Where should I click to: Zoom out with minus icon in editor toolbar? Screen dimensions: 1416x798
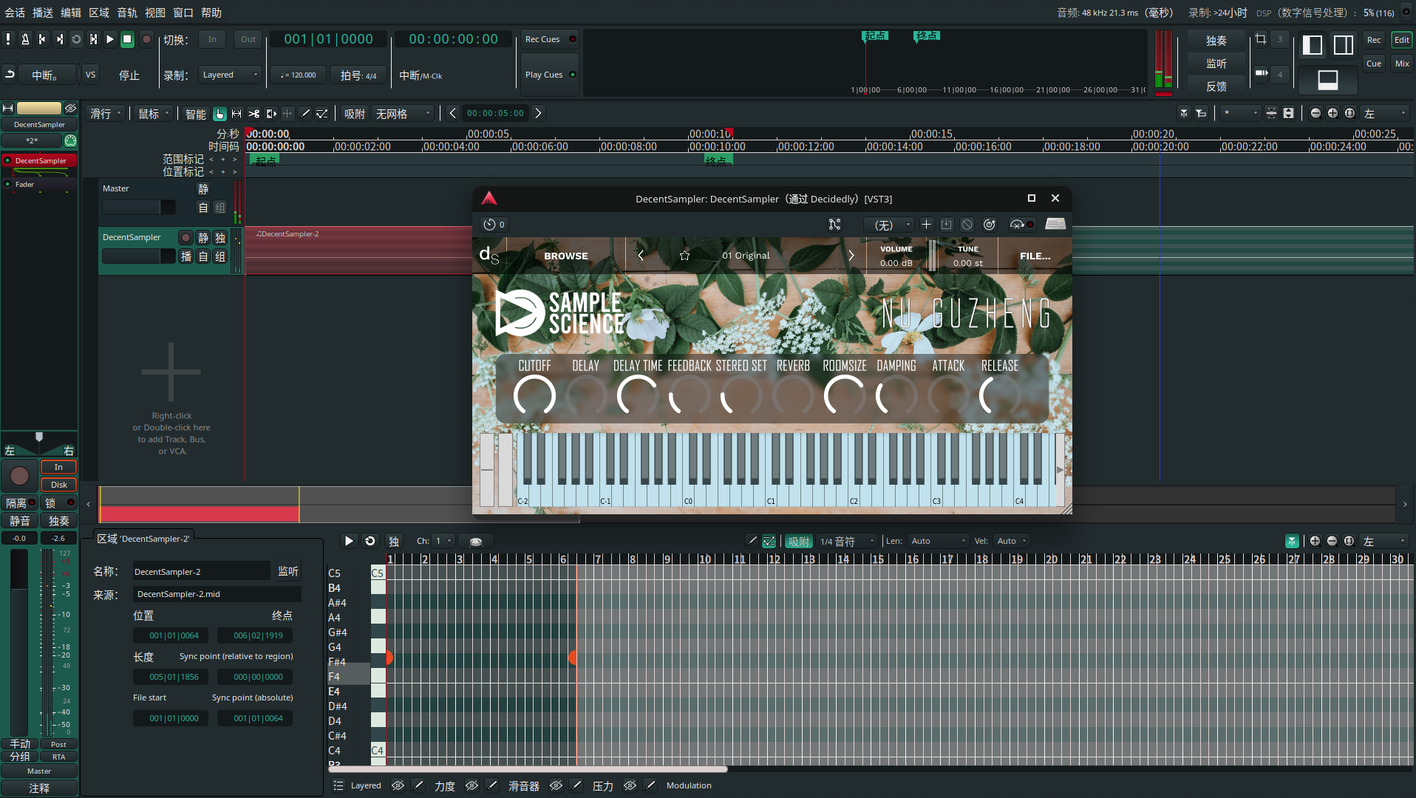coord(1315,113)
